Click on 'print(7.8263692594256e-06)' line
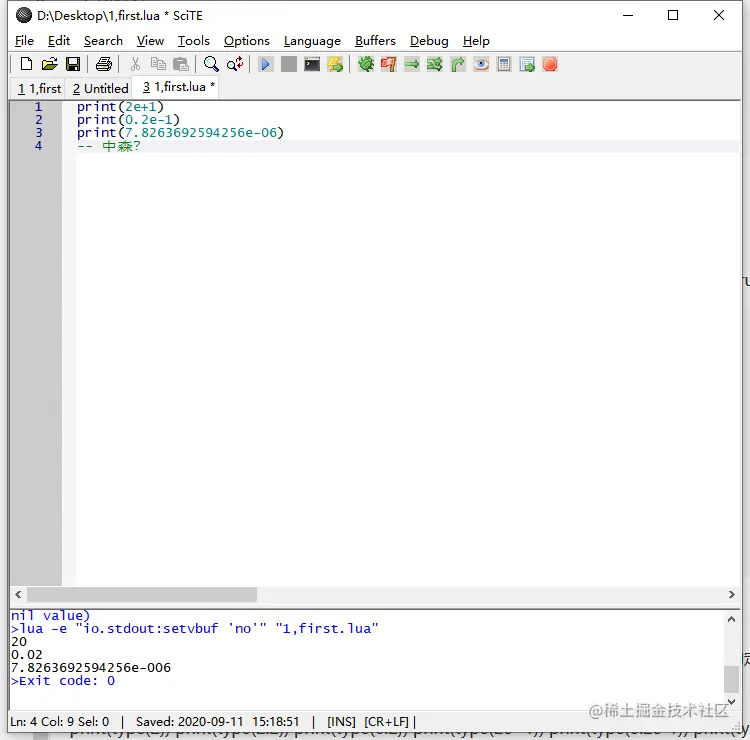Image resolution: width=750 pixels, height=740 pixels. pyautogui.click(x=180, y=133)
